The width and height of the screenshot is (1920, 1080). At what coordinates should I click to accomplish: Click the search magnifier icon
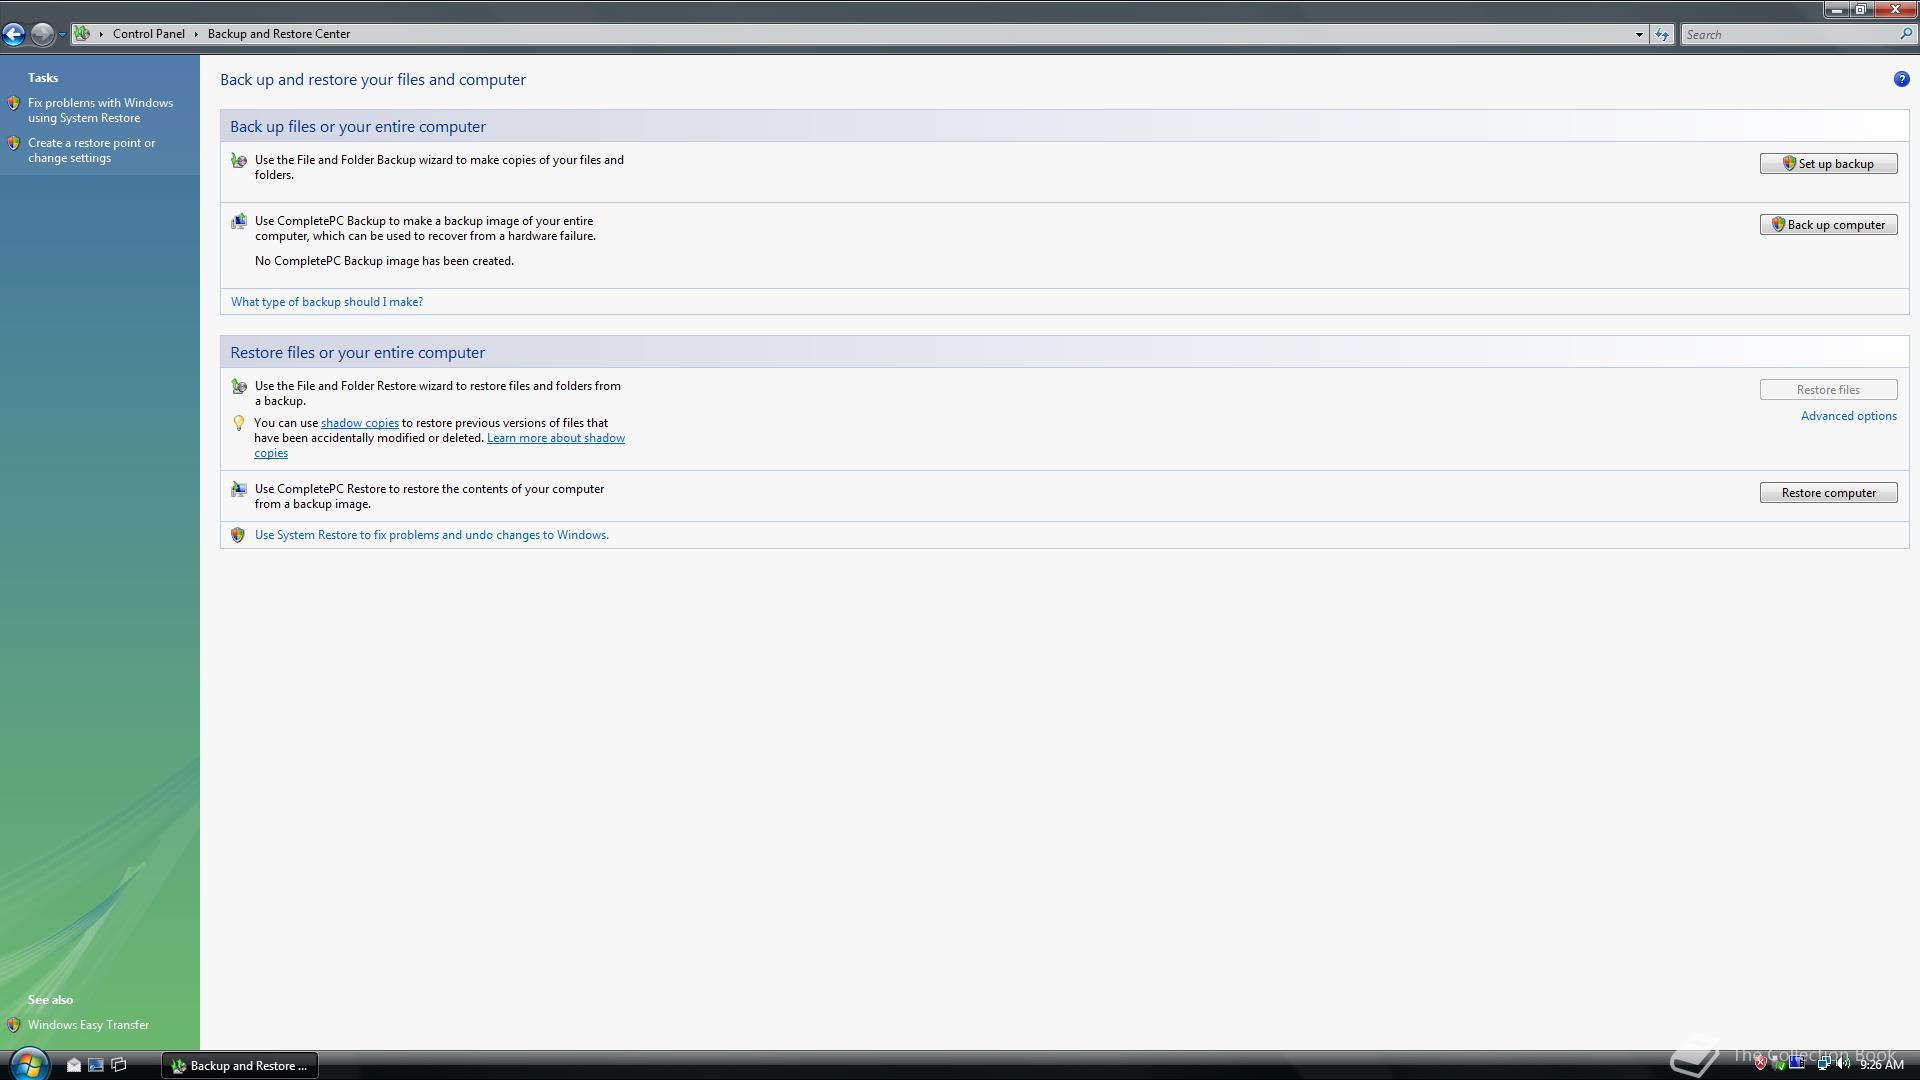[1905, 34]
